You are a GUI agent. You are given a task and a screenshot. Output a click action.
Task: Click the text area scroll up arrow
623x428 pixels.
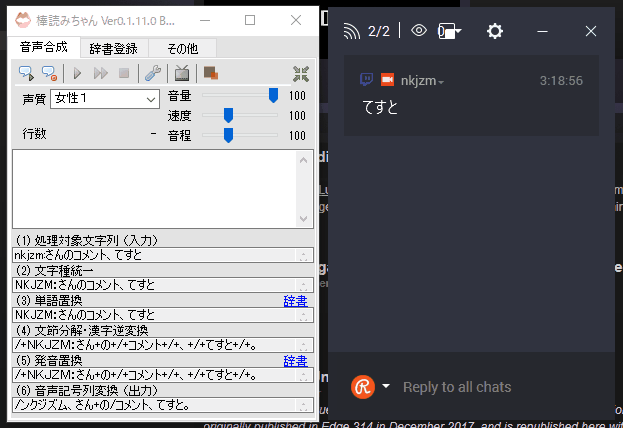304,160
